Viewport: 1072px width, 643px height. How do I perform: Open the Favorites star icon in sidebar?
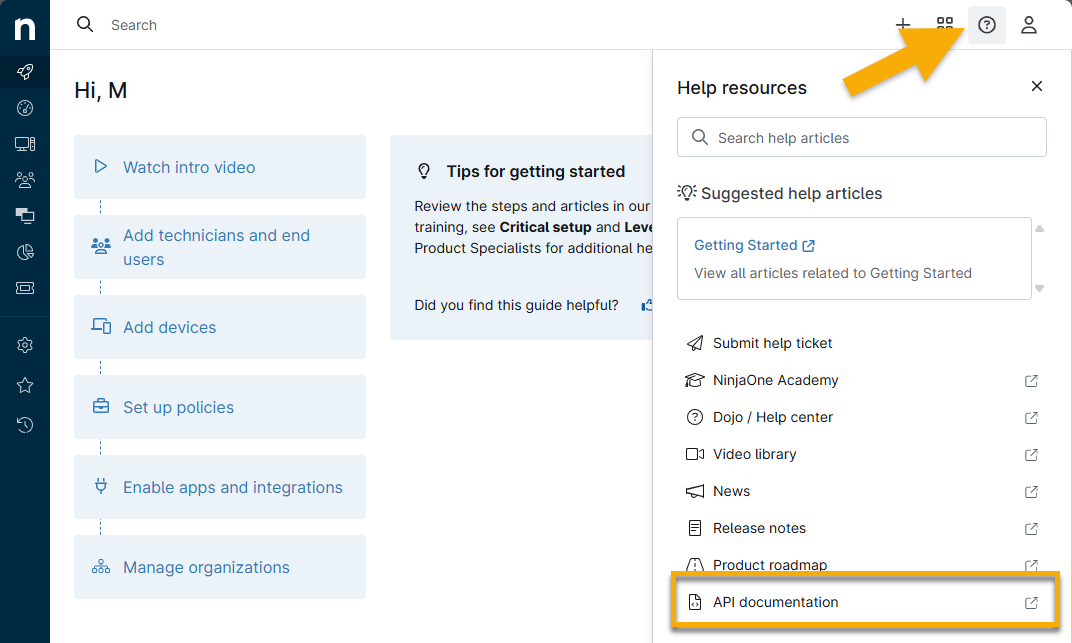tap(25, 385)
